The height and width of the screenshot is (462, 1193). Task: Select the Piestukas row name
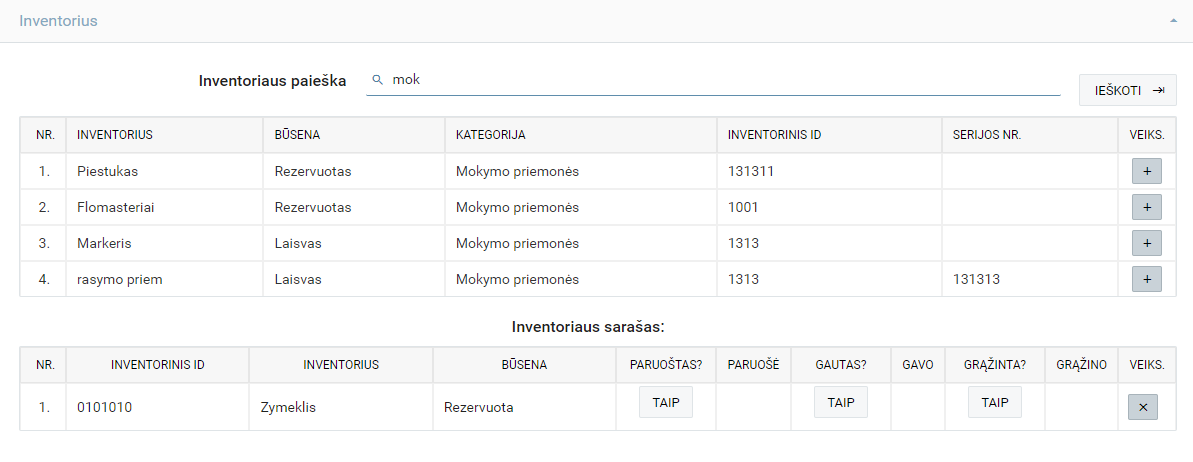(105, 171)
